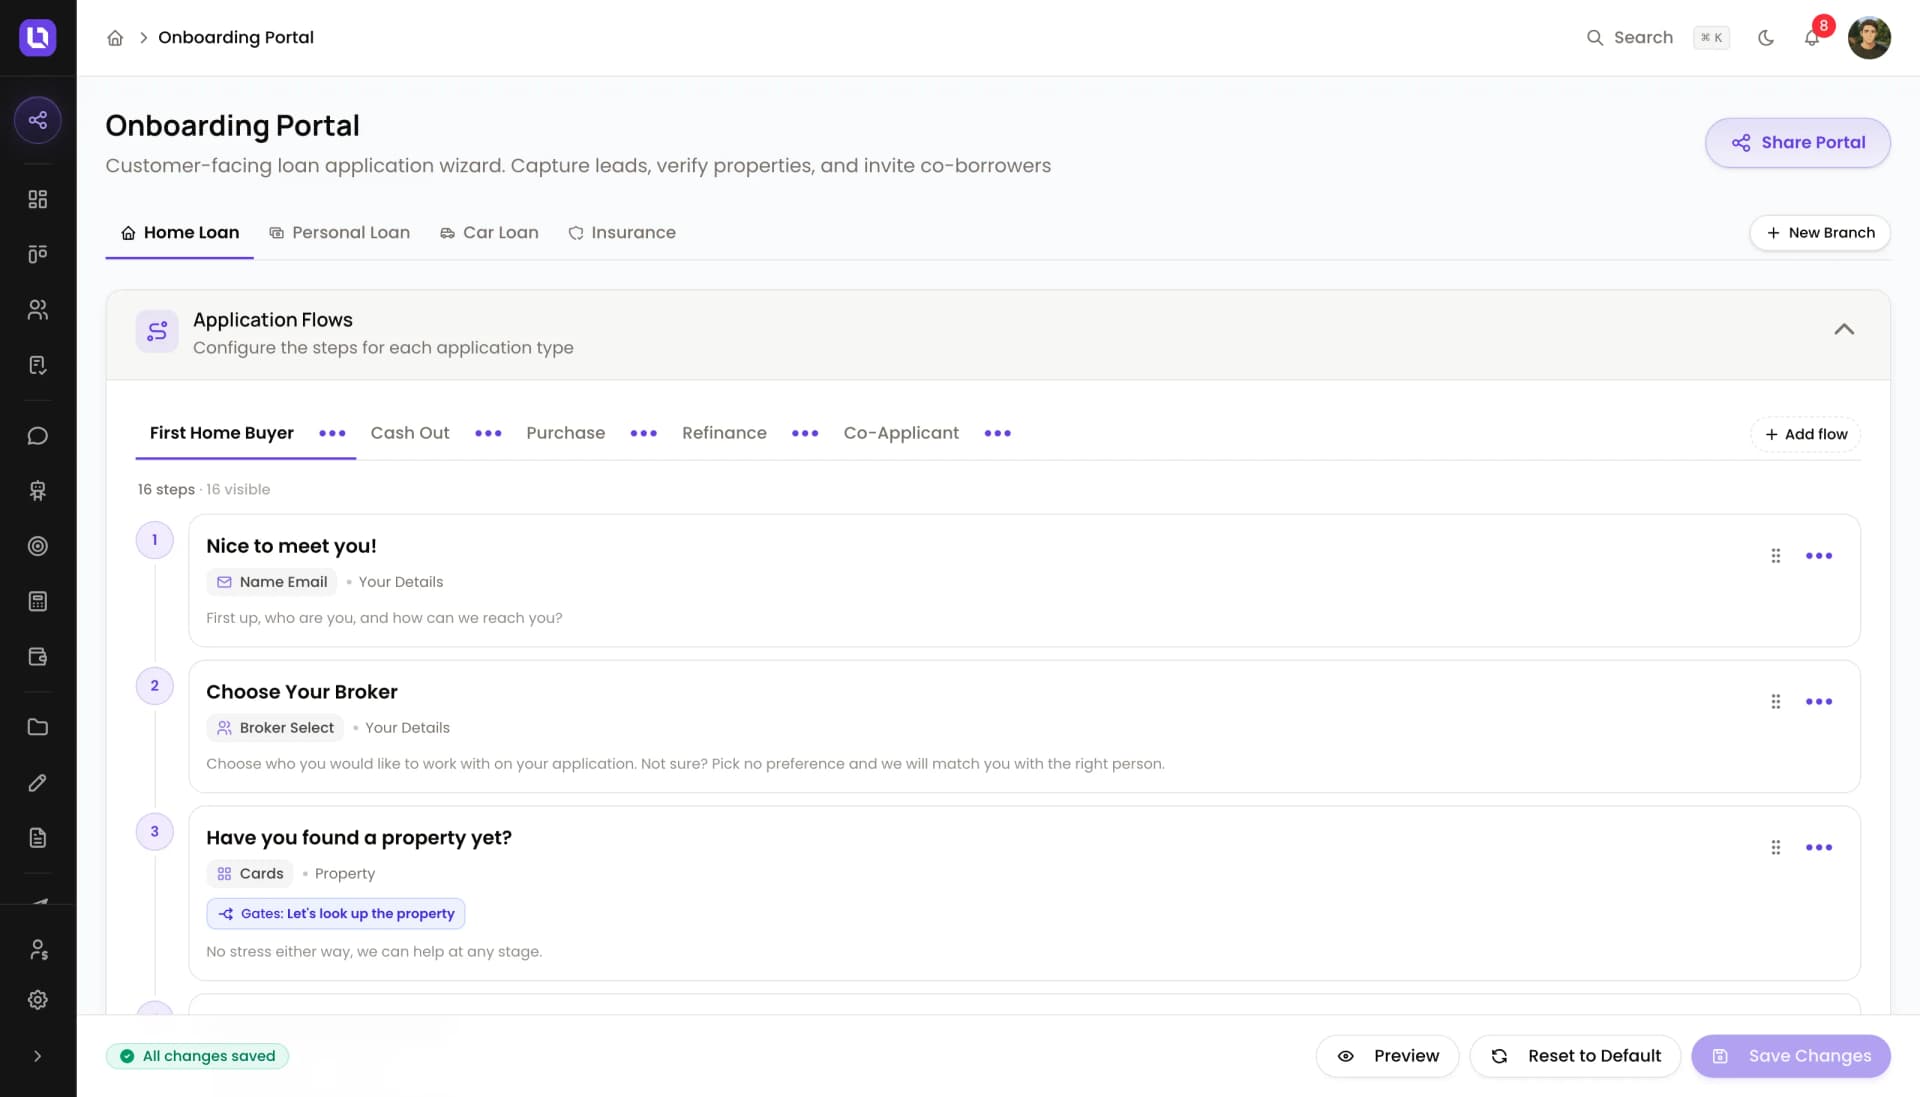Expand the sidebar with bottom chevron

[x=38, y=1056]
